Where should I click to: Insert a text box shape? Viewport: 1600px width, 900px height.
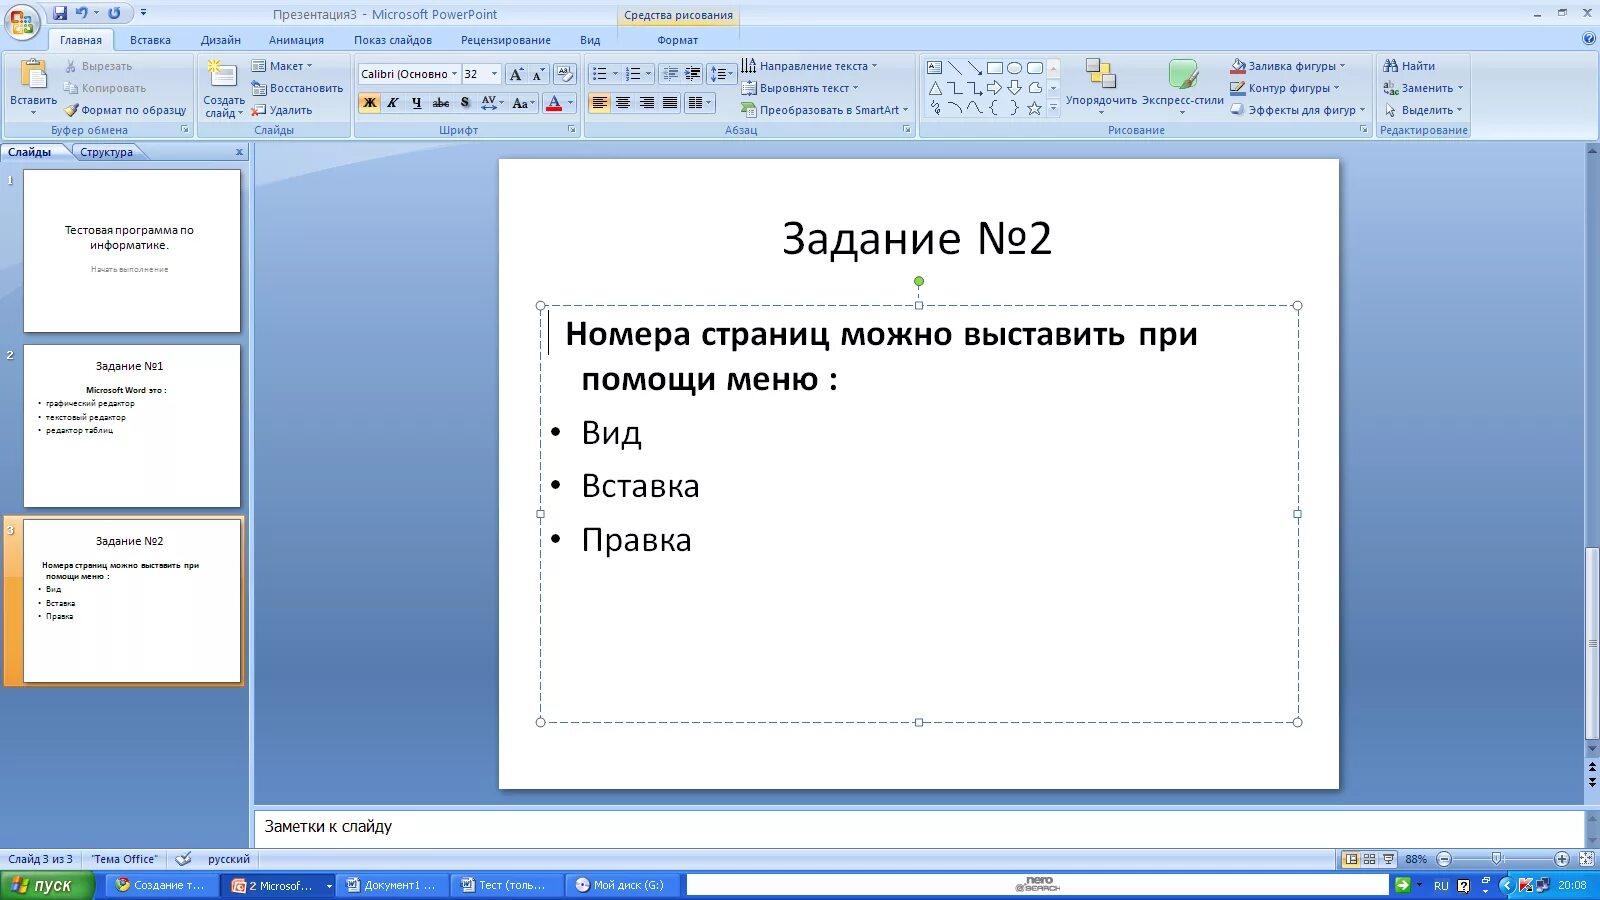(x=934, y=68)
